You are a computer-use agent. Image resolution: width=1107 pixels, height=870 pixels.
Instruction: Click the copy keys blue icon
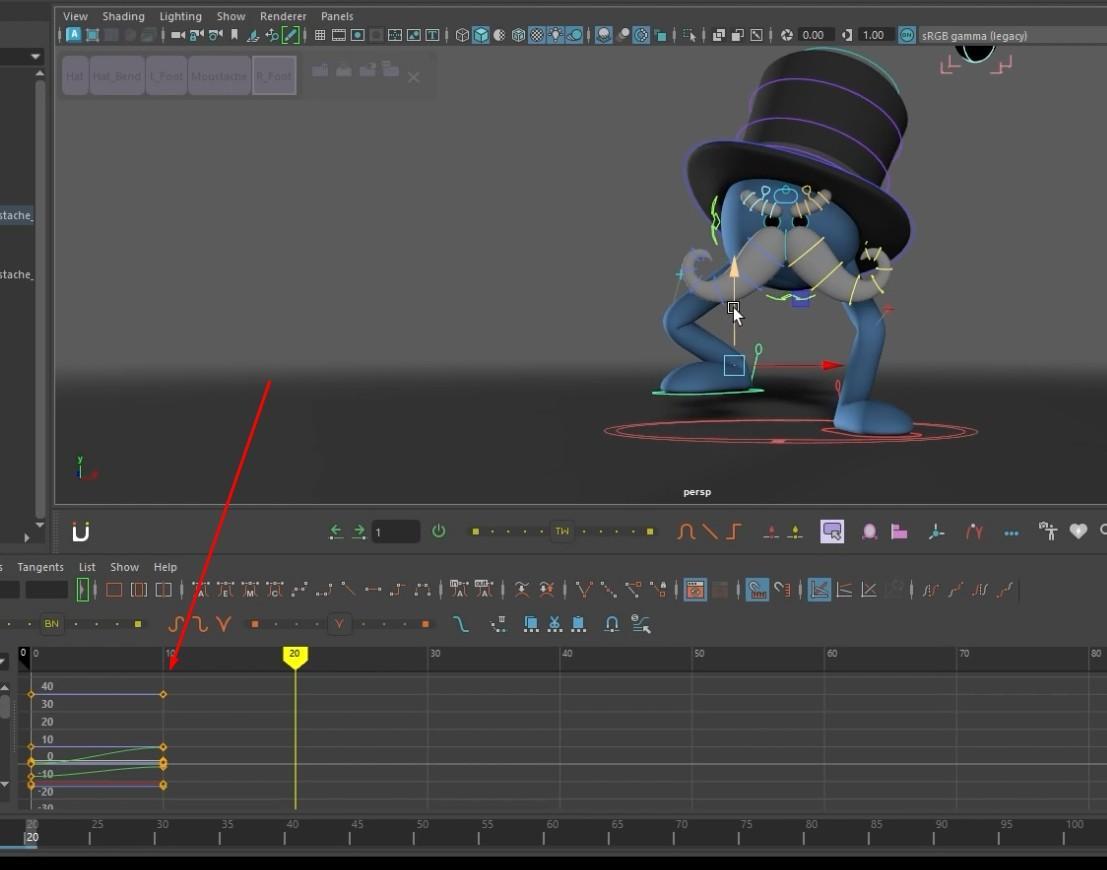tap(530, 624)
